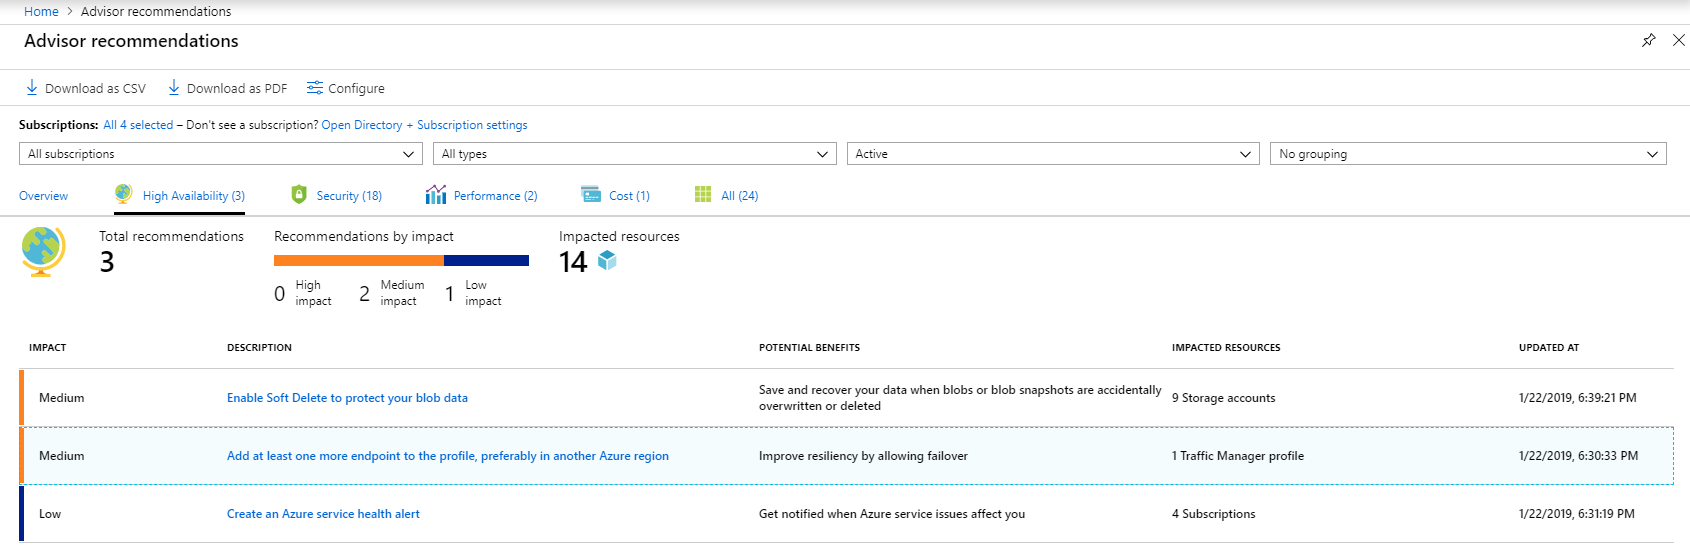Sort by UPDATED AT column header

coord(1549,348)
